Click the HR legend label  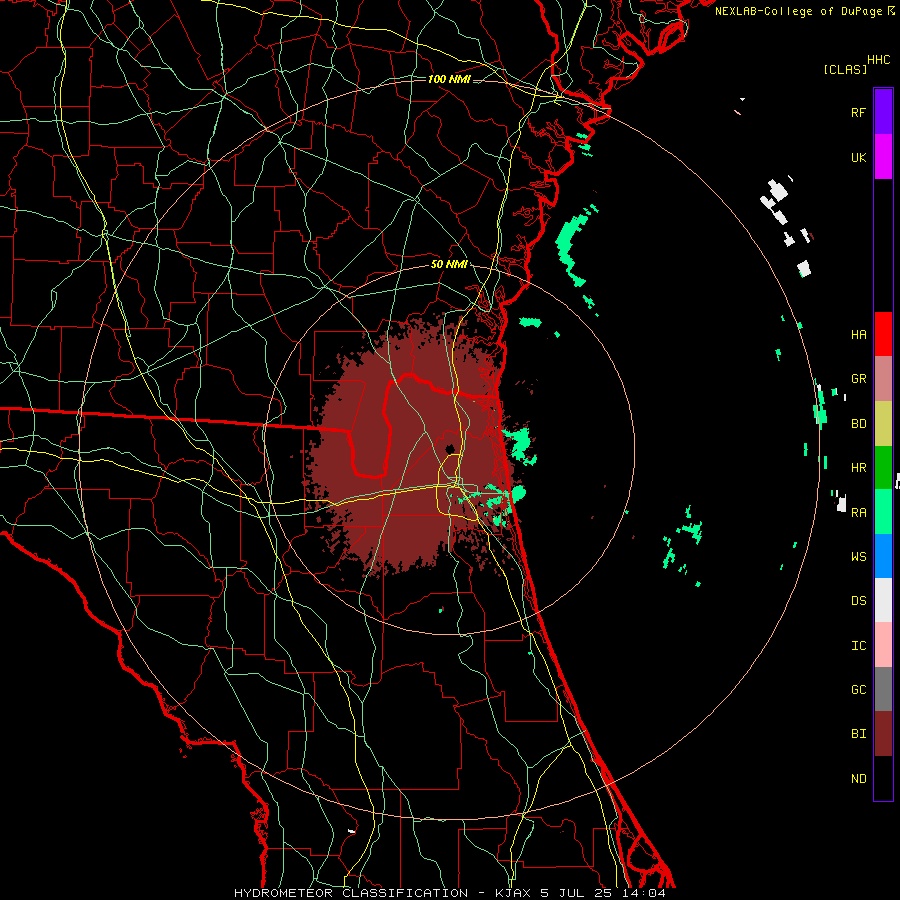click(x=858, y=468)
